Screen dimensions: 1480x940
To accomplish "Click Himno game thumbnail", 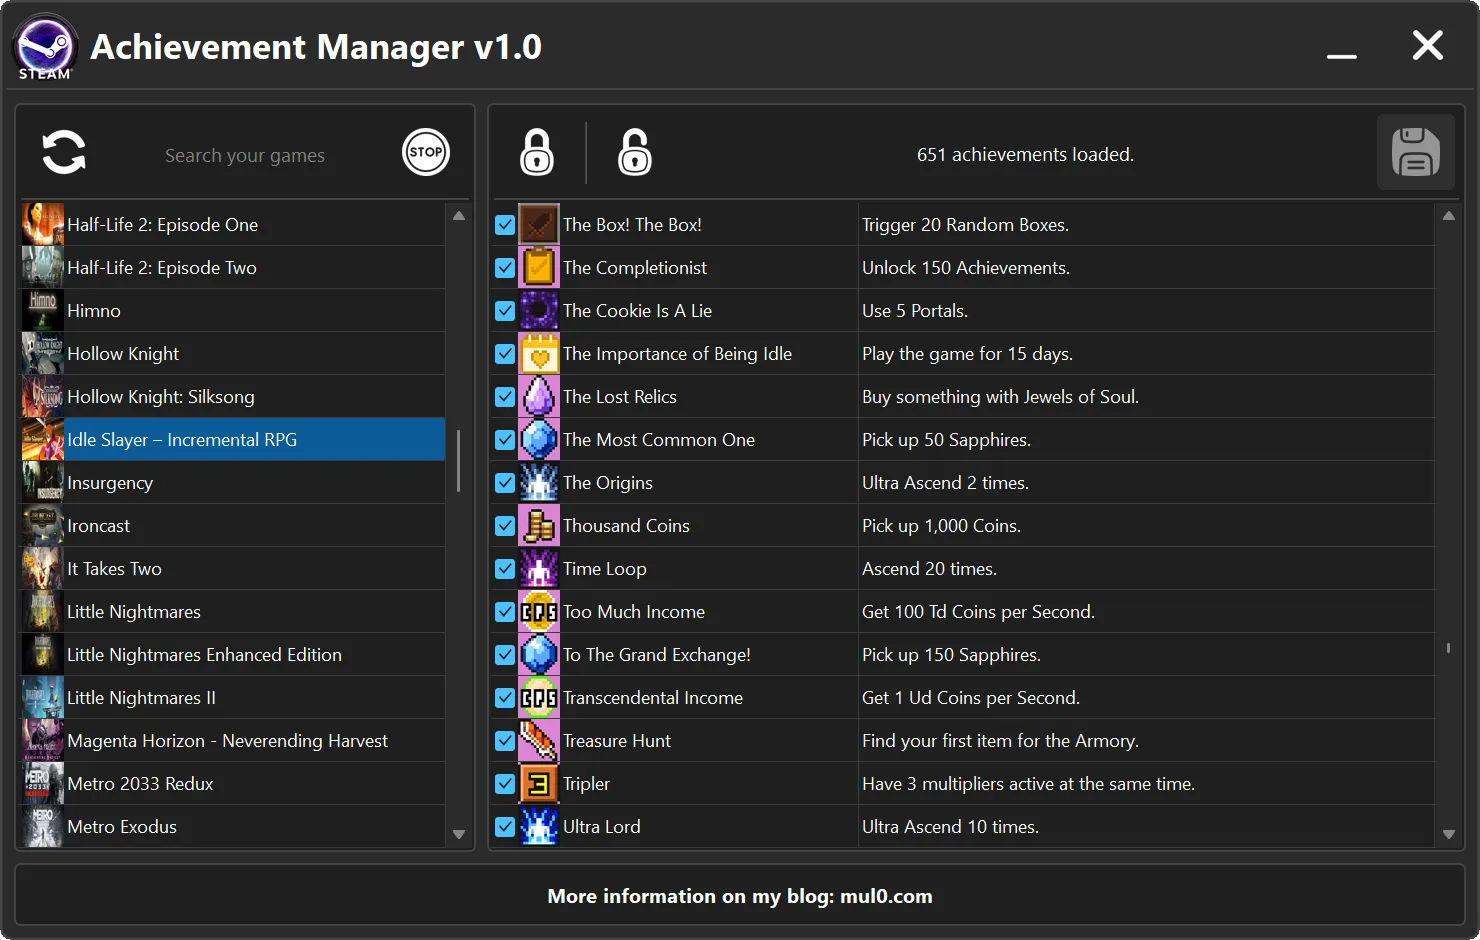I will (x=43, y=311).
